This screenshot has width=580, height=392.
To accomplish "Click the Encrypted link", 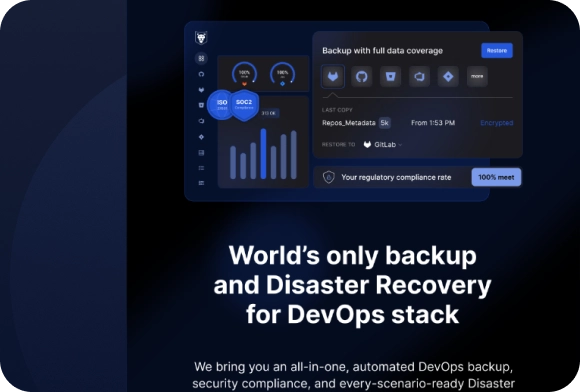I will [496, 123].
